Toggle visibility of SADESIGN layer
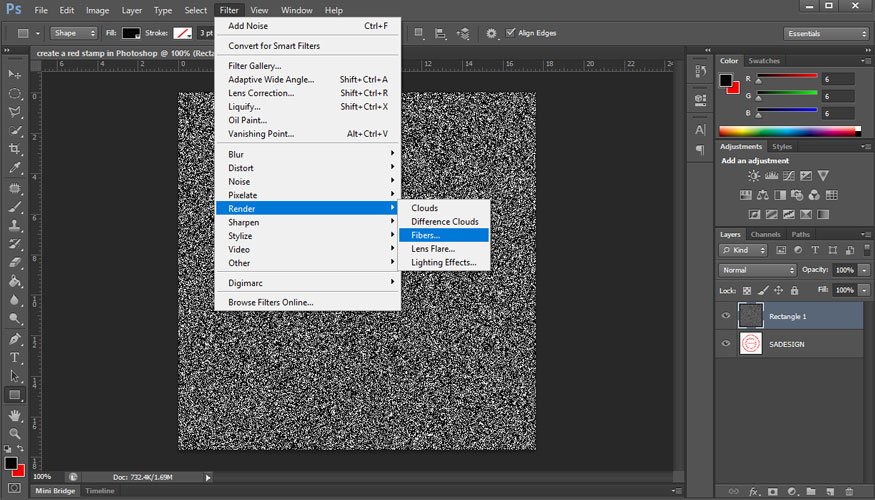Viewport: 875px width, 500px height. pos(727,343)
